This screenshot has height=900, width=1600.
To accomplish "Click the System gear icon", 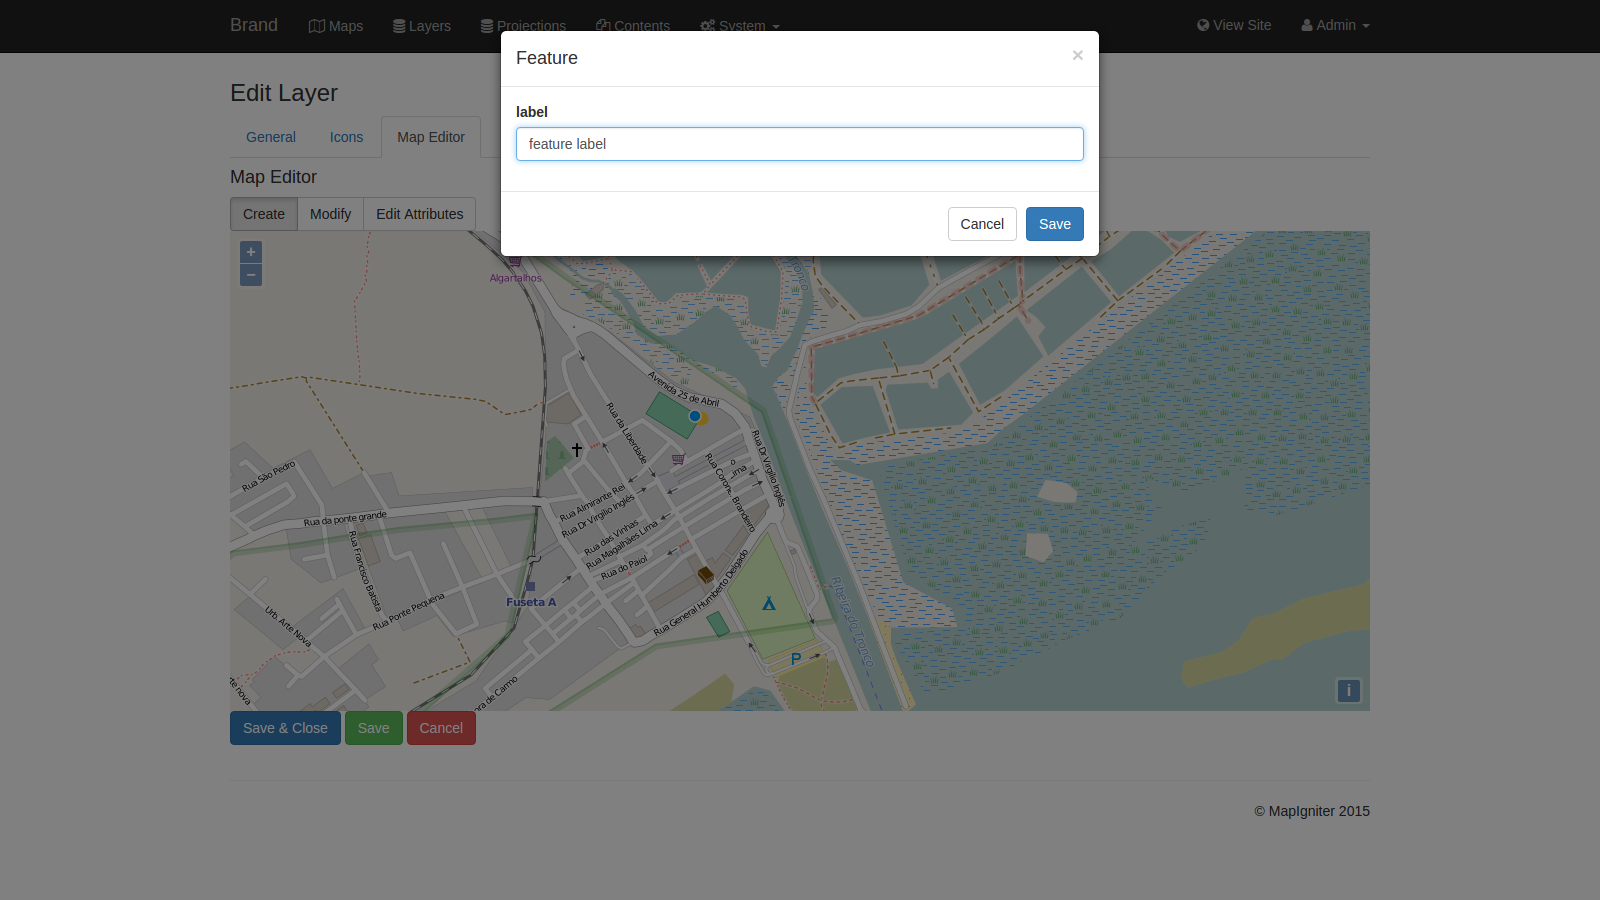I will coord(706,25).
